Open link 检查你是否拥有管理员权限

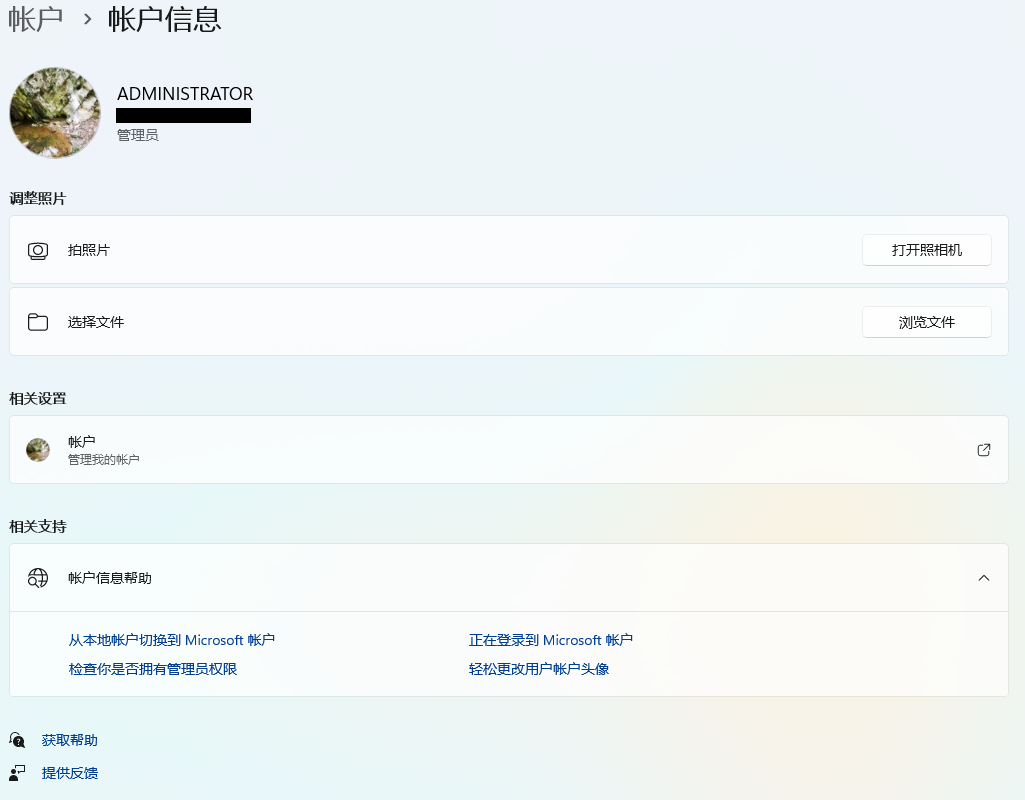coord(152,669)
